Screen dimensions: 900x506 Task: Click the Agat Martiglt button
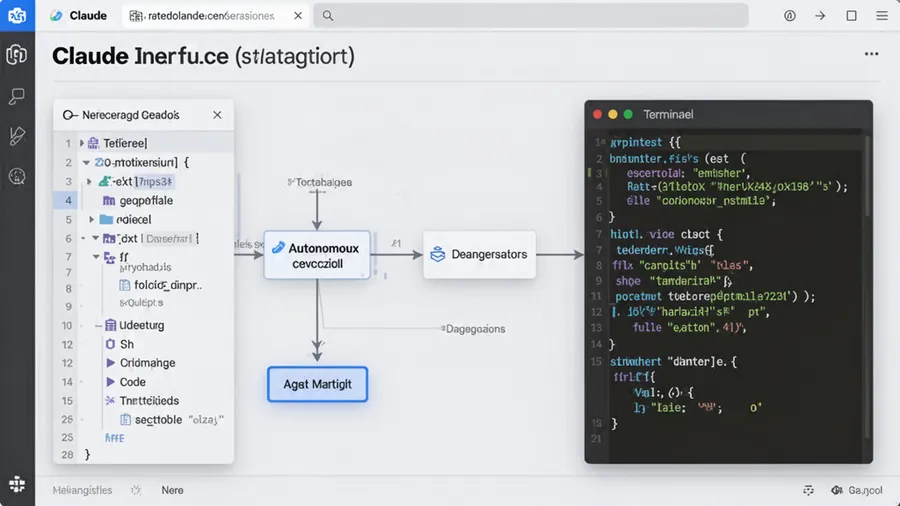point(317,384)
